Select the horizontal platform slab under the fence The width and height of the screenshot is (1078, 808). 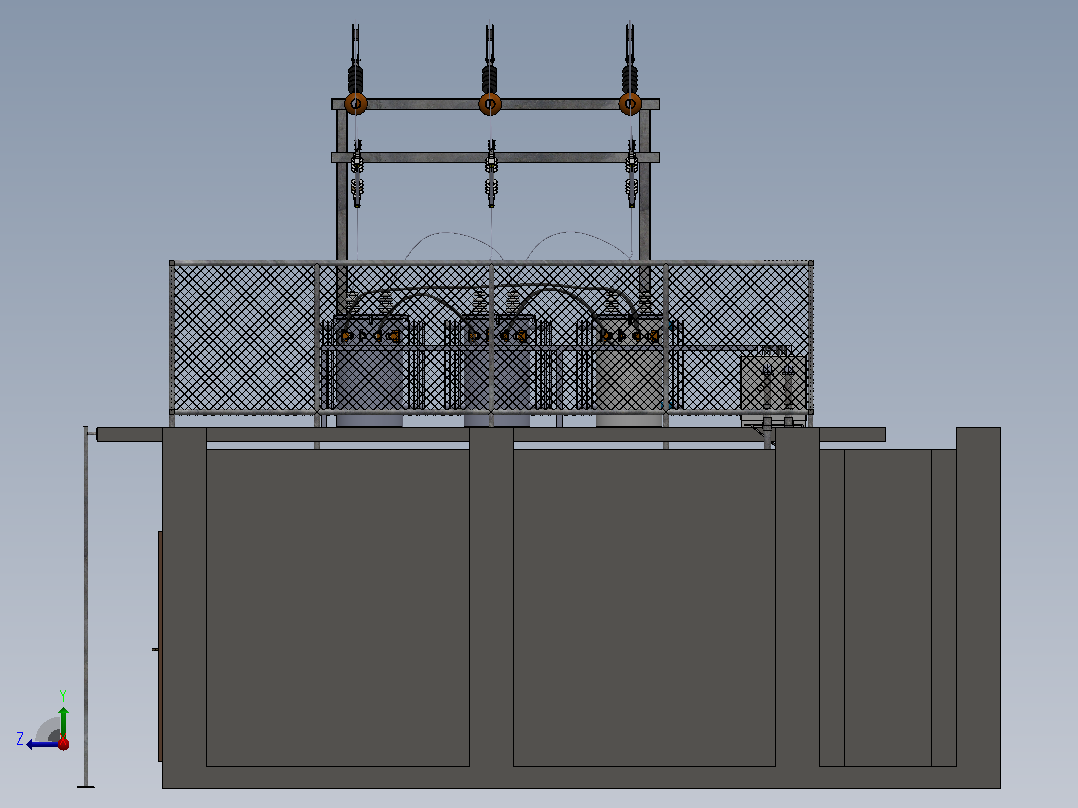click(x=491, y=435)
